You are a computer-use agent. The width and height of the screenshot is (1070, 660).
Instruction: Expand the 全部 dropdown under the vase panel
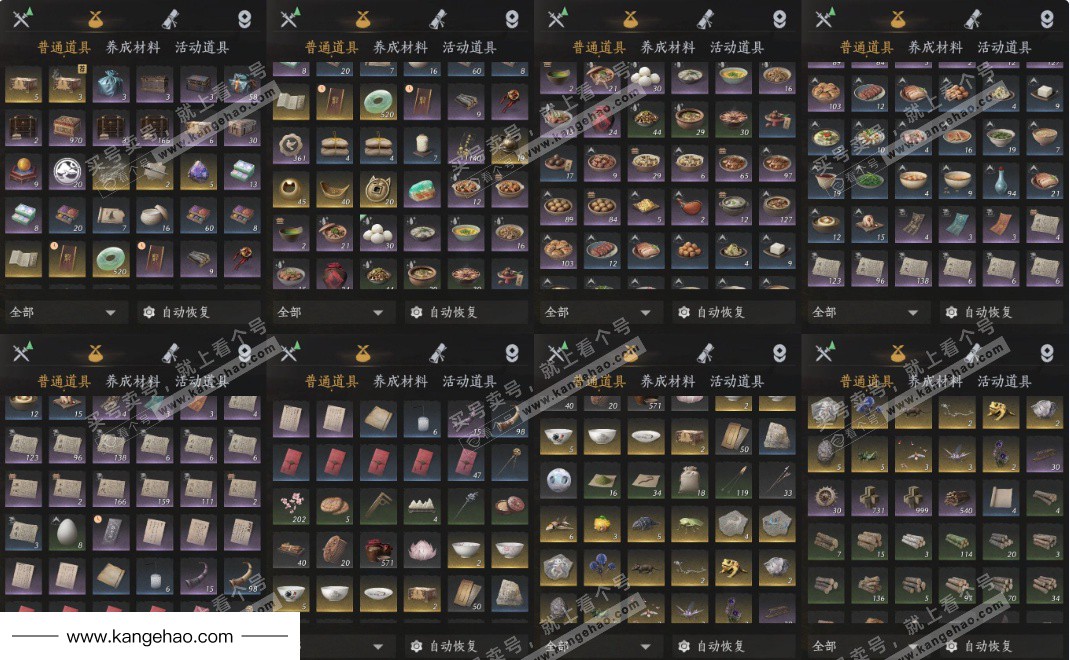pyautogui.click(x=866, y=313)
